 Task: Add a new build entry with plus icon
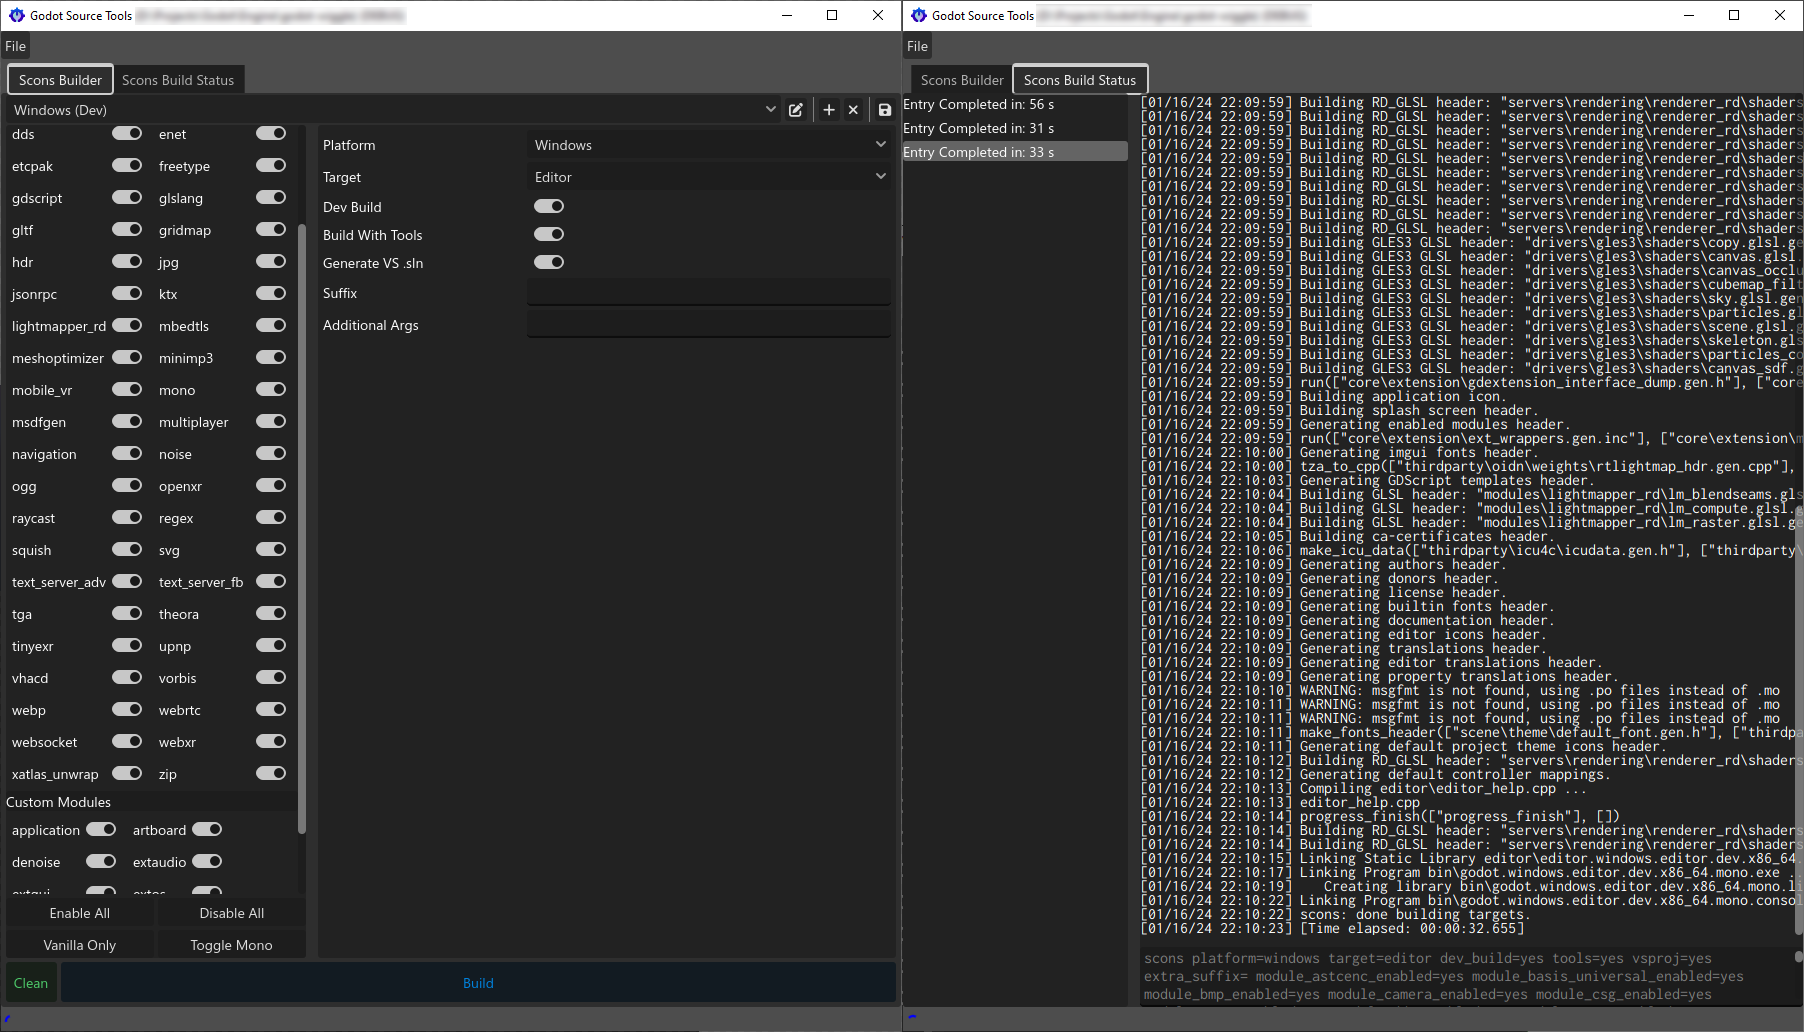point(829,110)
